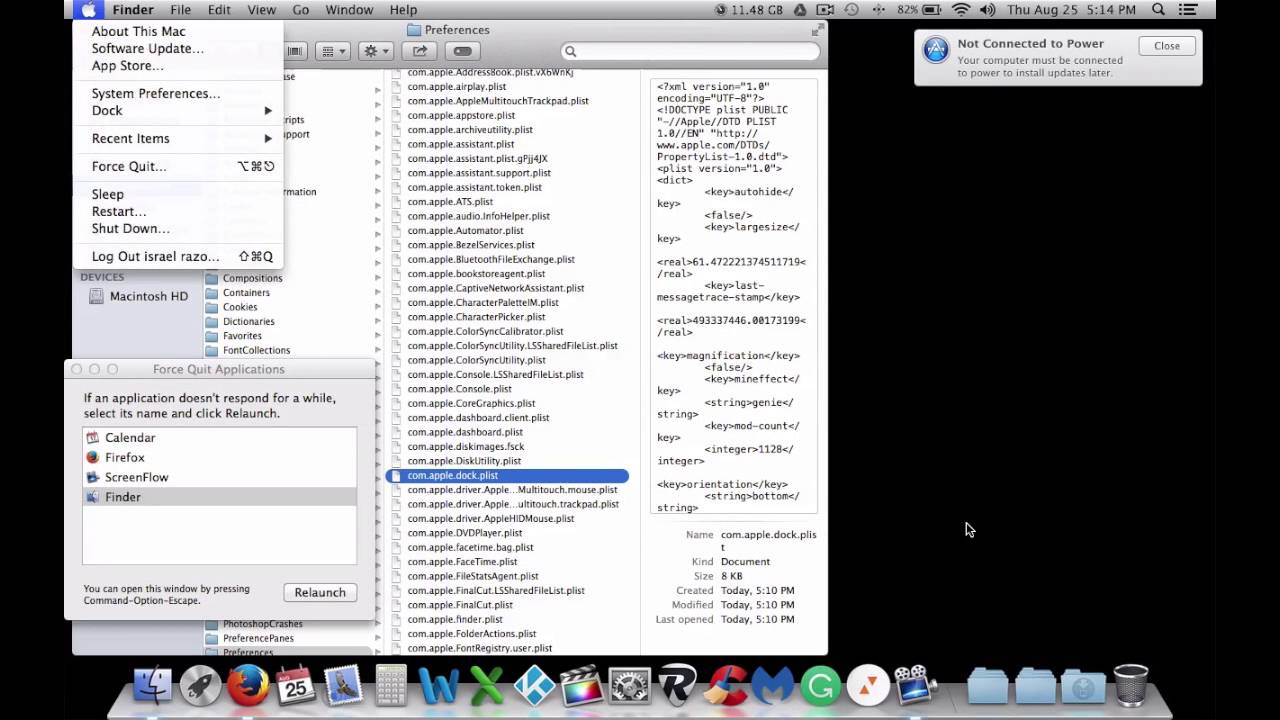Open Mail eagle stamp icon in Dock
The width and height of the screenshot is (1280, 720).
click(343, 687)
